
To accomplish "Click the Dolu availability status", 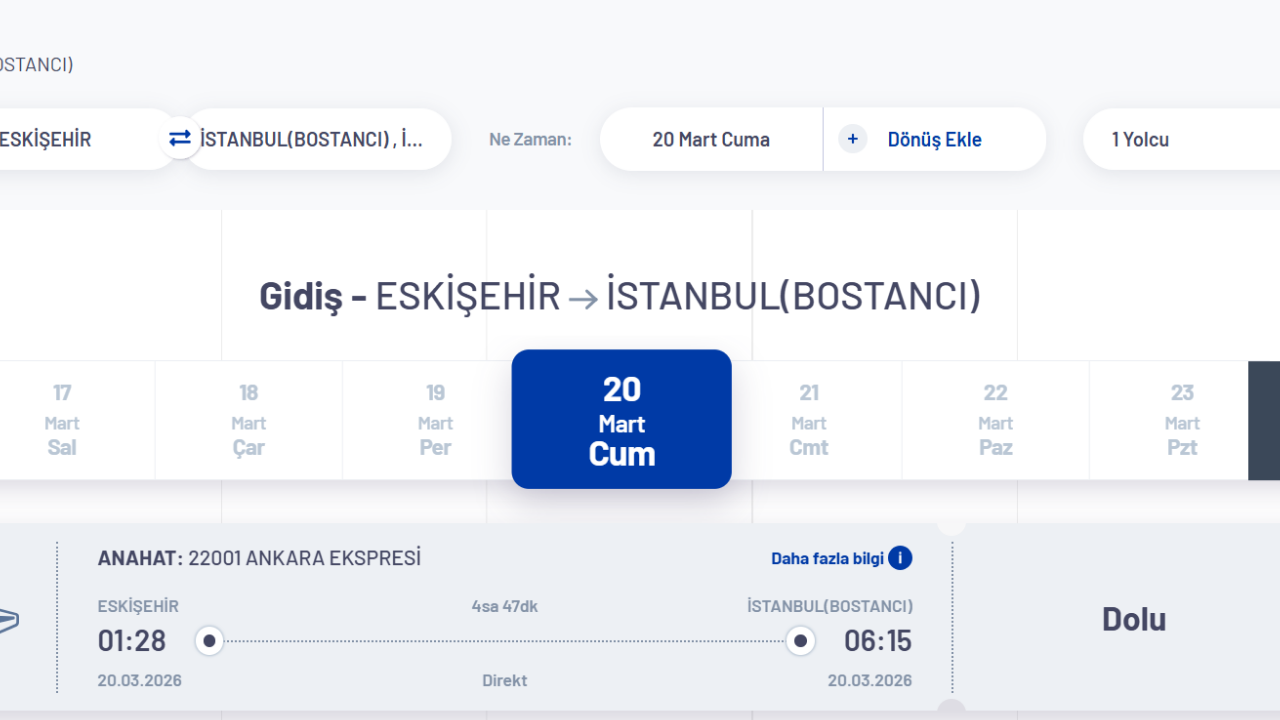I will click(x=1133, y=619).
